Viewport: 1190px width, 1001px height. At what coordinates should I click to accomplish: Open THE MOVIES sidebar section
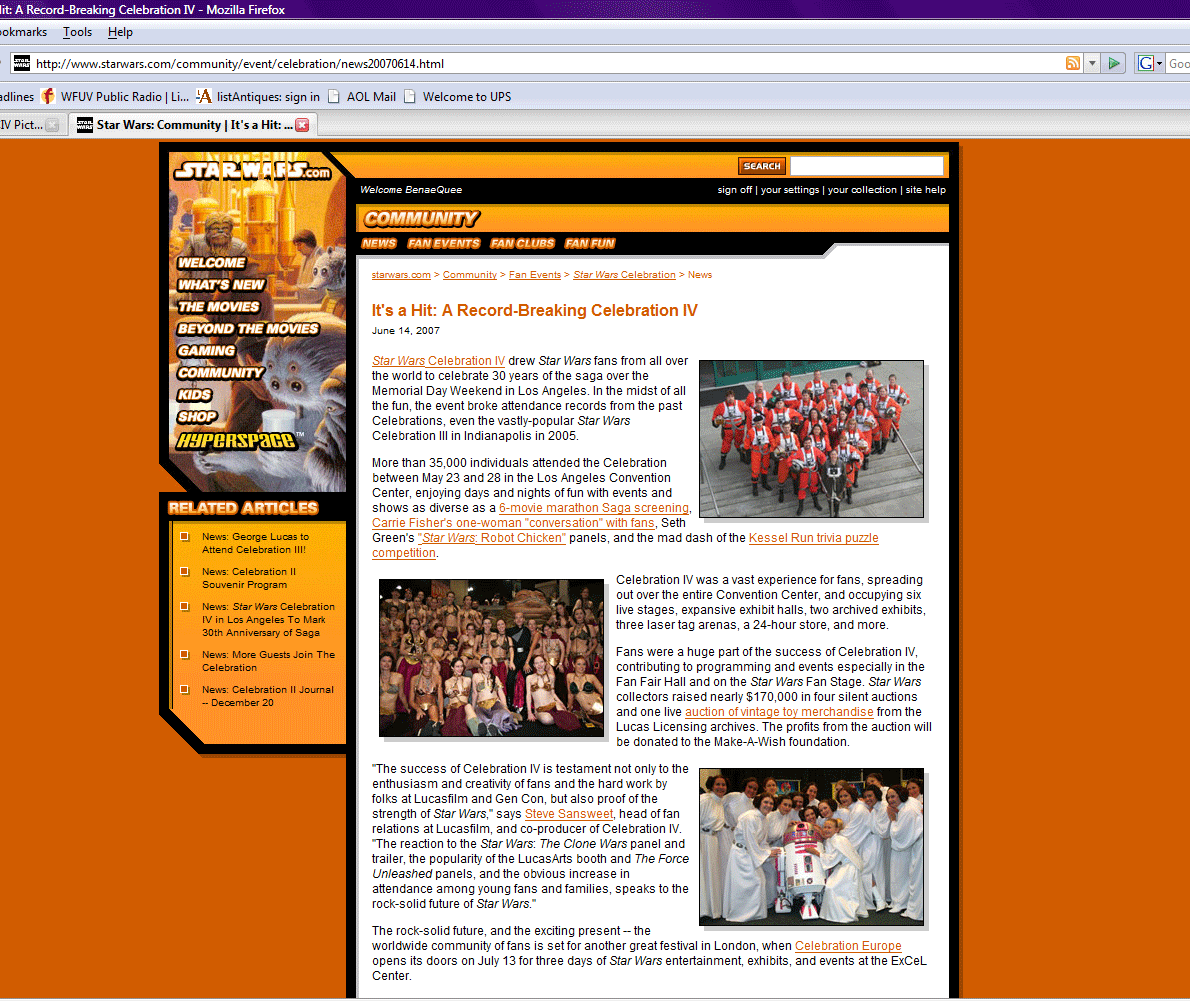click(219, 307)
